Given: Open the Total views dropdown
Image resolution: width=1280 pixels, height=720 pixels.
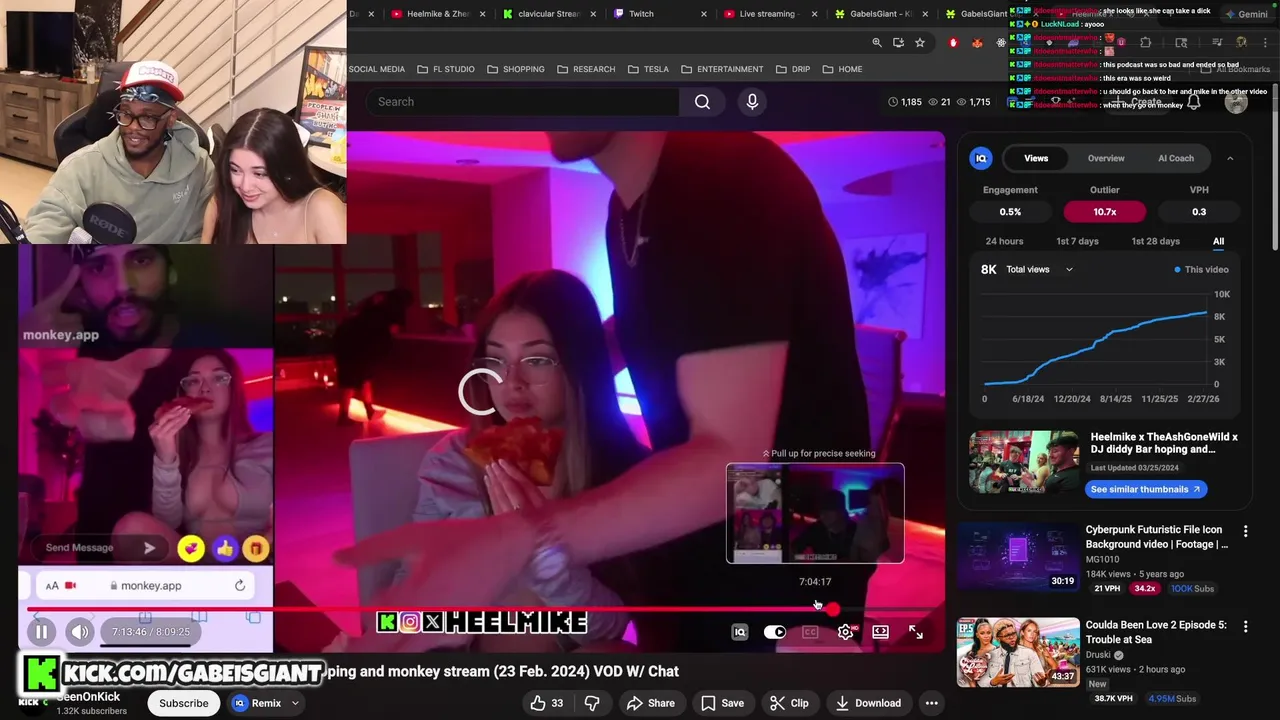Looking at the screenshot, I should tap(1040, 269).
